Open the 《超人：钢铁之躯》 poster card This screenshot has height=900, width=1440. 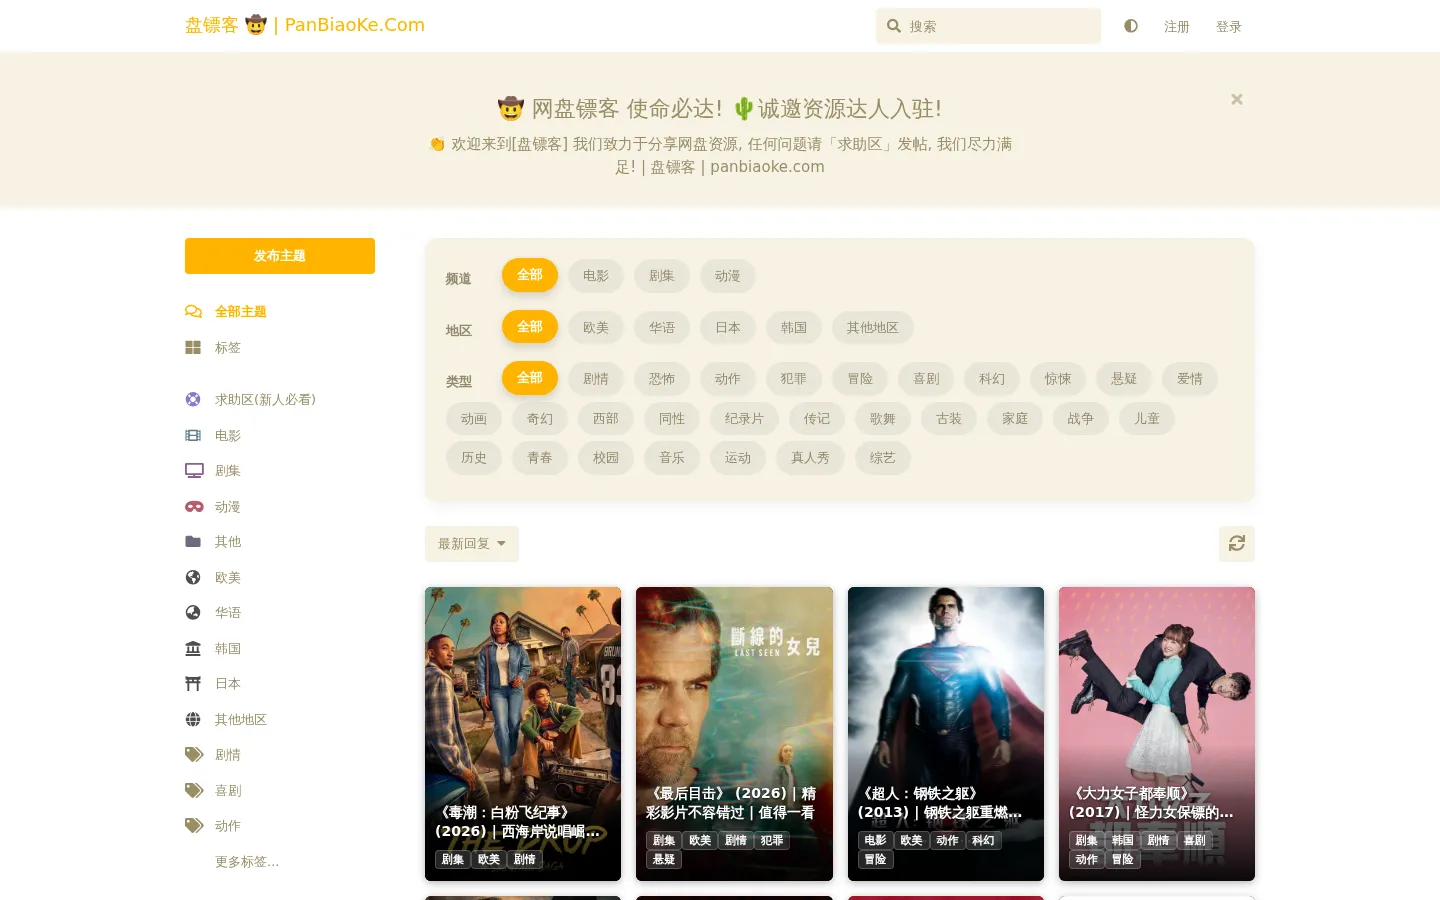pyautogui.click(x=946, y=734)
